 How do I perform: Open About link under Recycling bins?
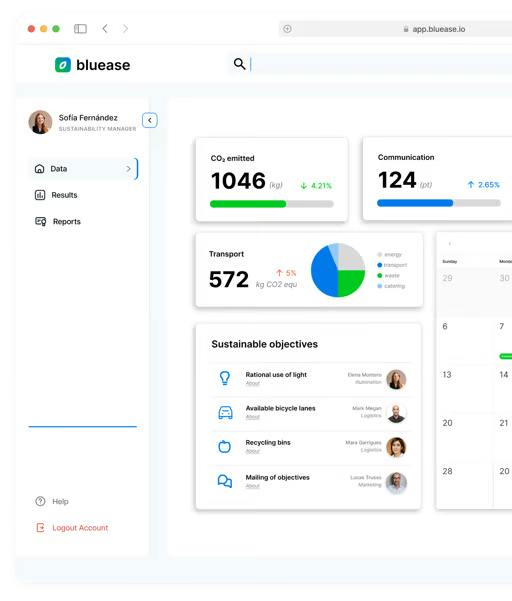pos(253,451)
